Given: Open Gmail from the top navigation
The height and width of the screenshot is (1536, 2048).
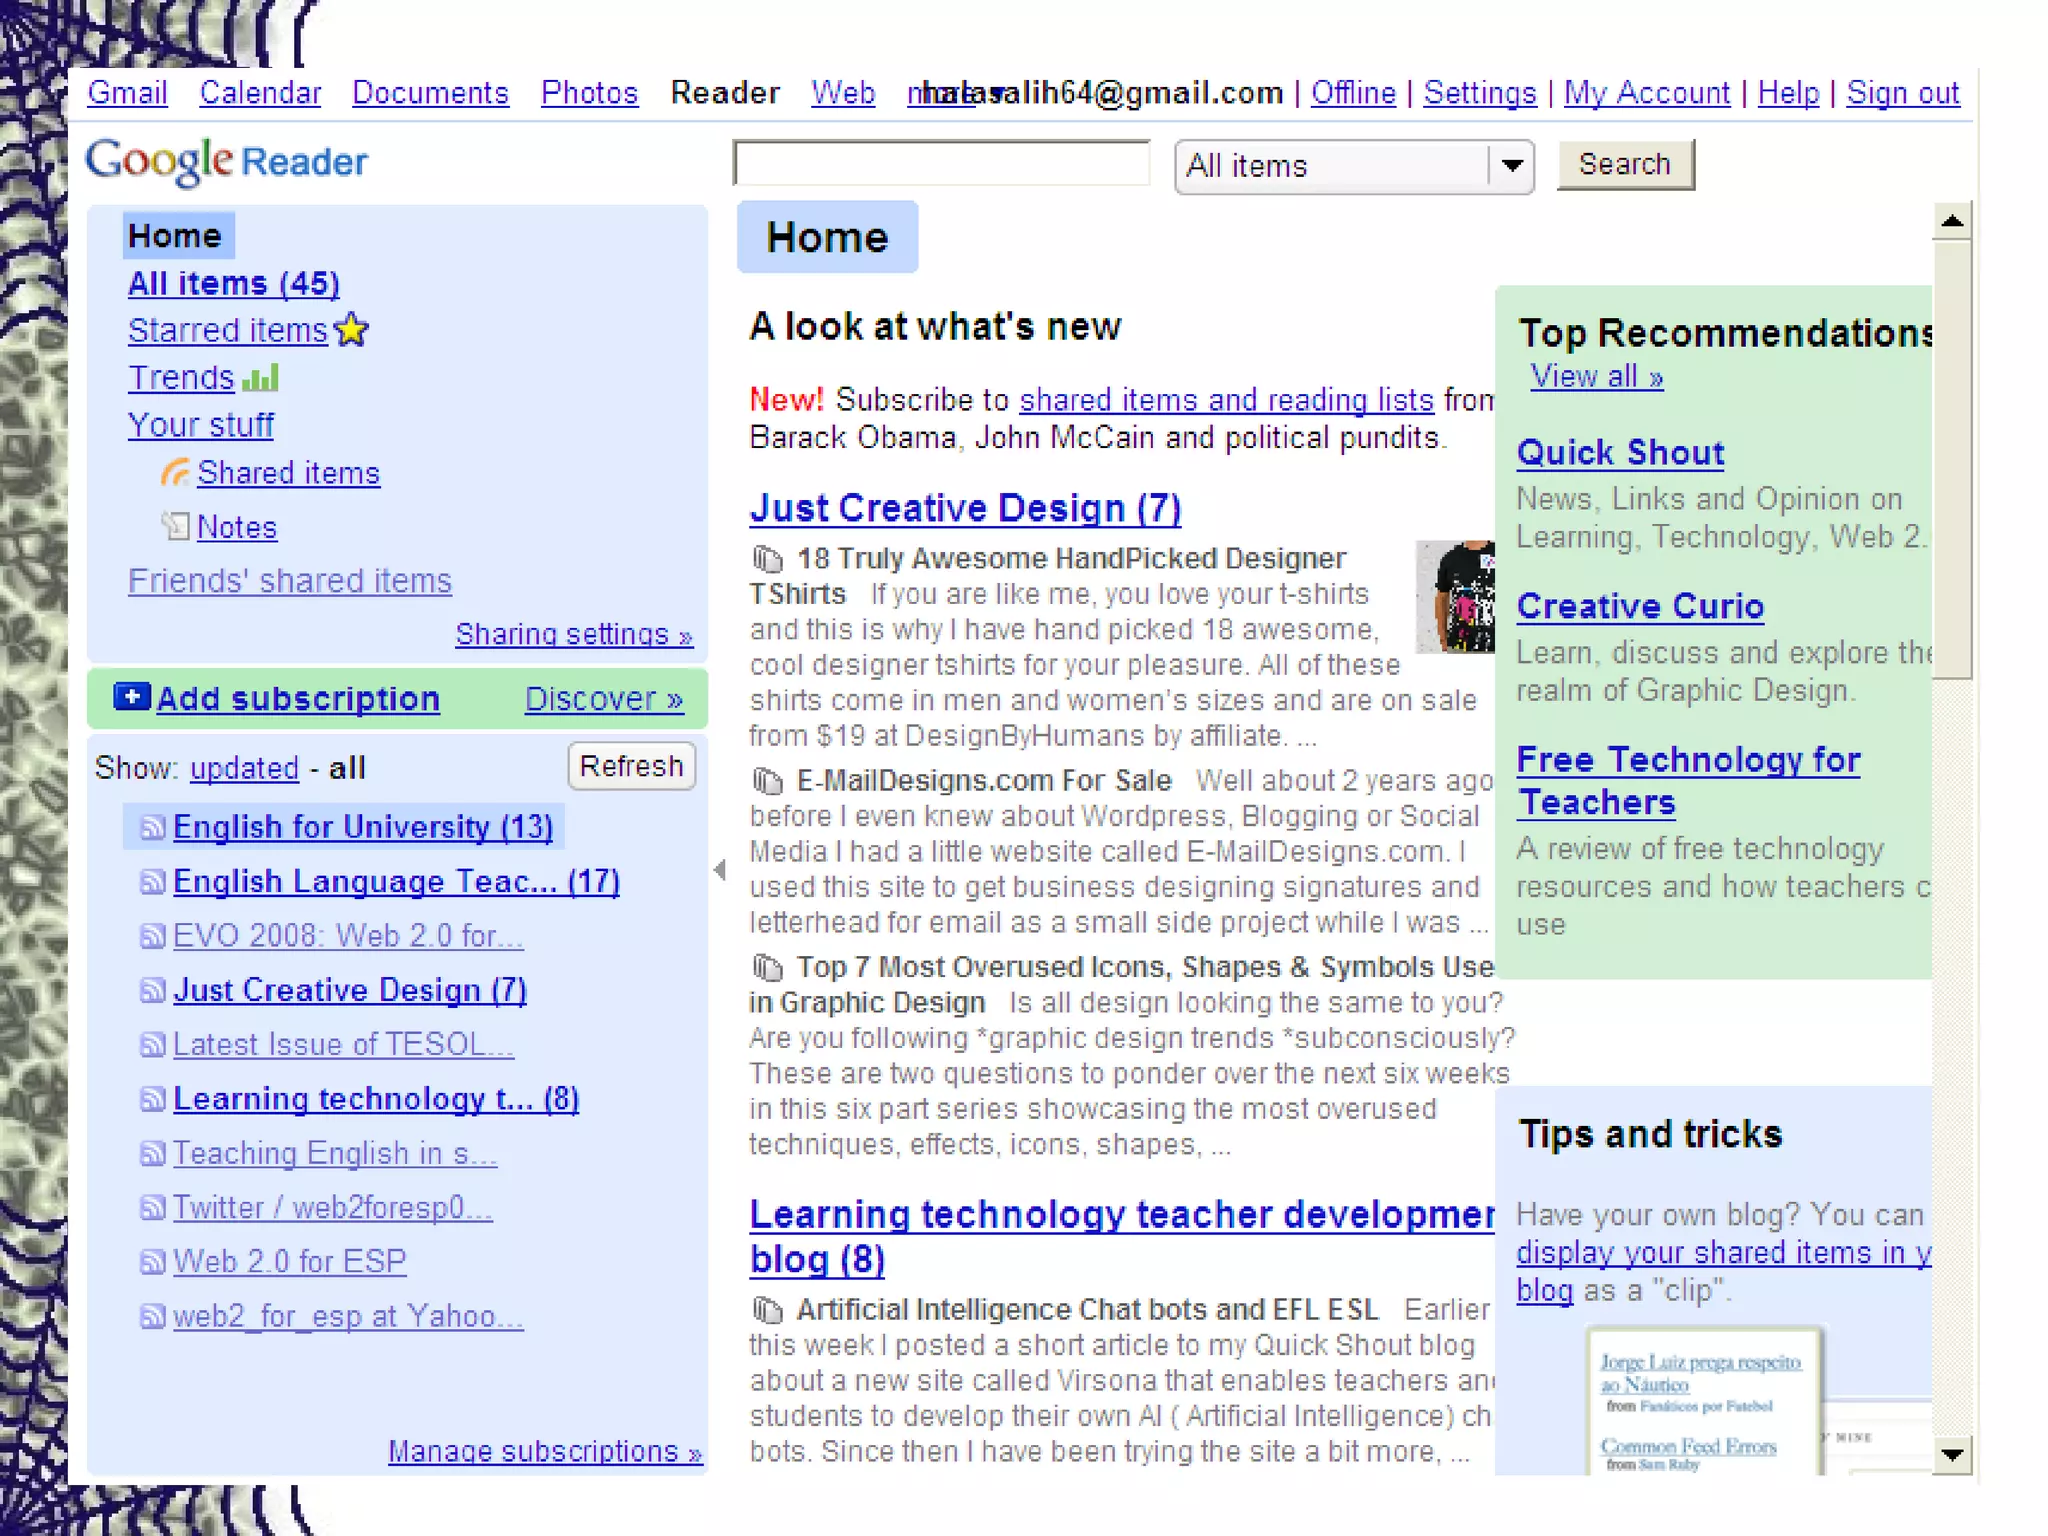Looking at the screenshot, I should point(127,93).
